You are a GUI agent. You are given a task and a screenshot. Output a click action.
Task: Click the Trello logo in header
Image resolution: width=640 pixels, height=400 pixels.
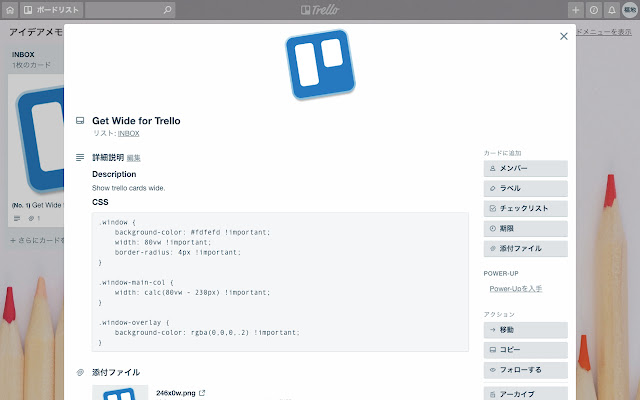coord(320,10)
